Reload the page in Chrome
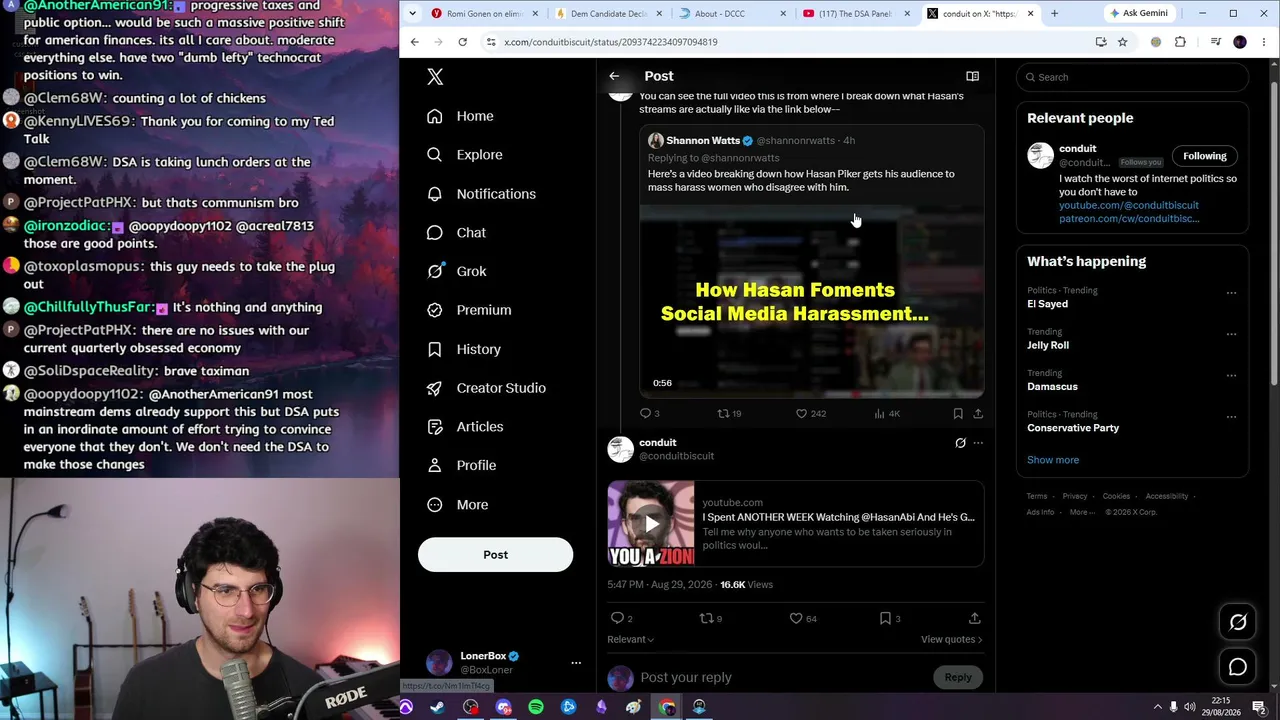This screenshot has height=720, width=1280. tap(462, 42)
